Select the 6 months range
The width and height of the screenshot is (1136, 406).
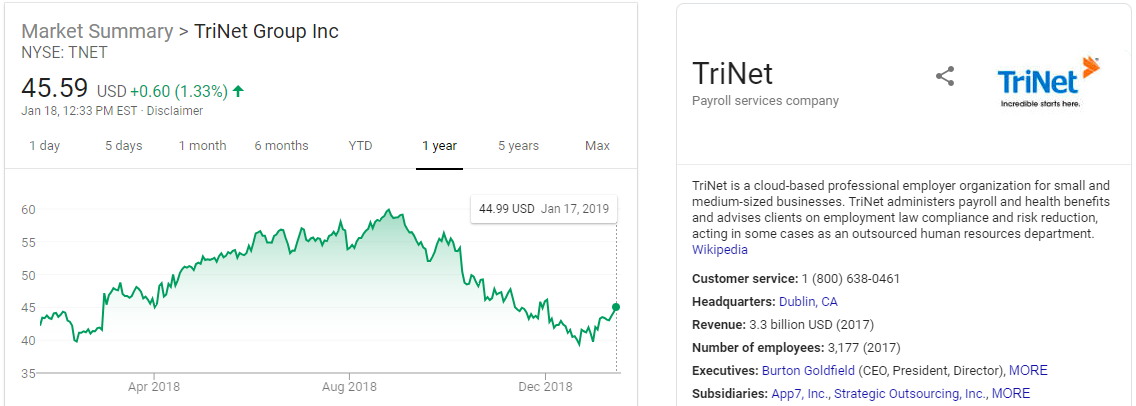click(x=281, y=146)
